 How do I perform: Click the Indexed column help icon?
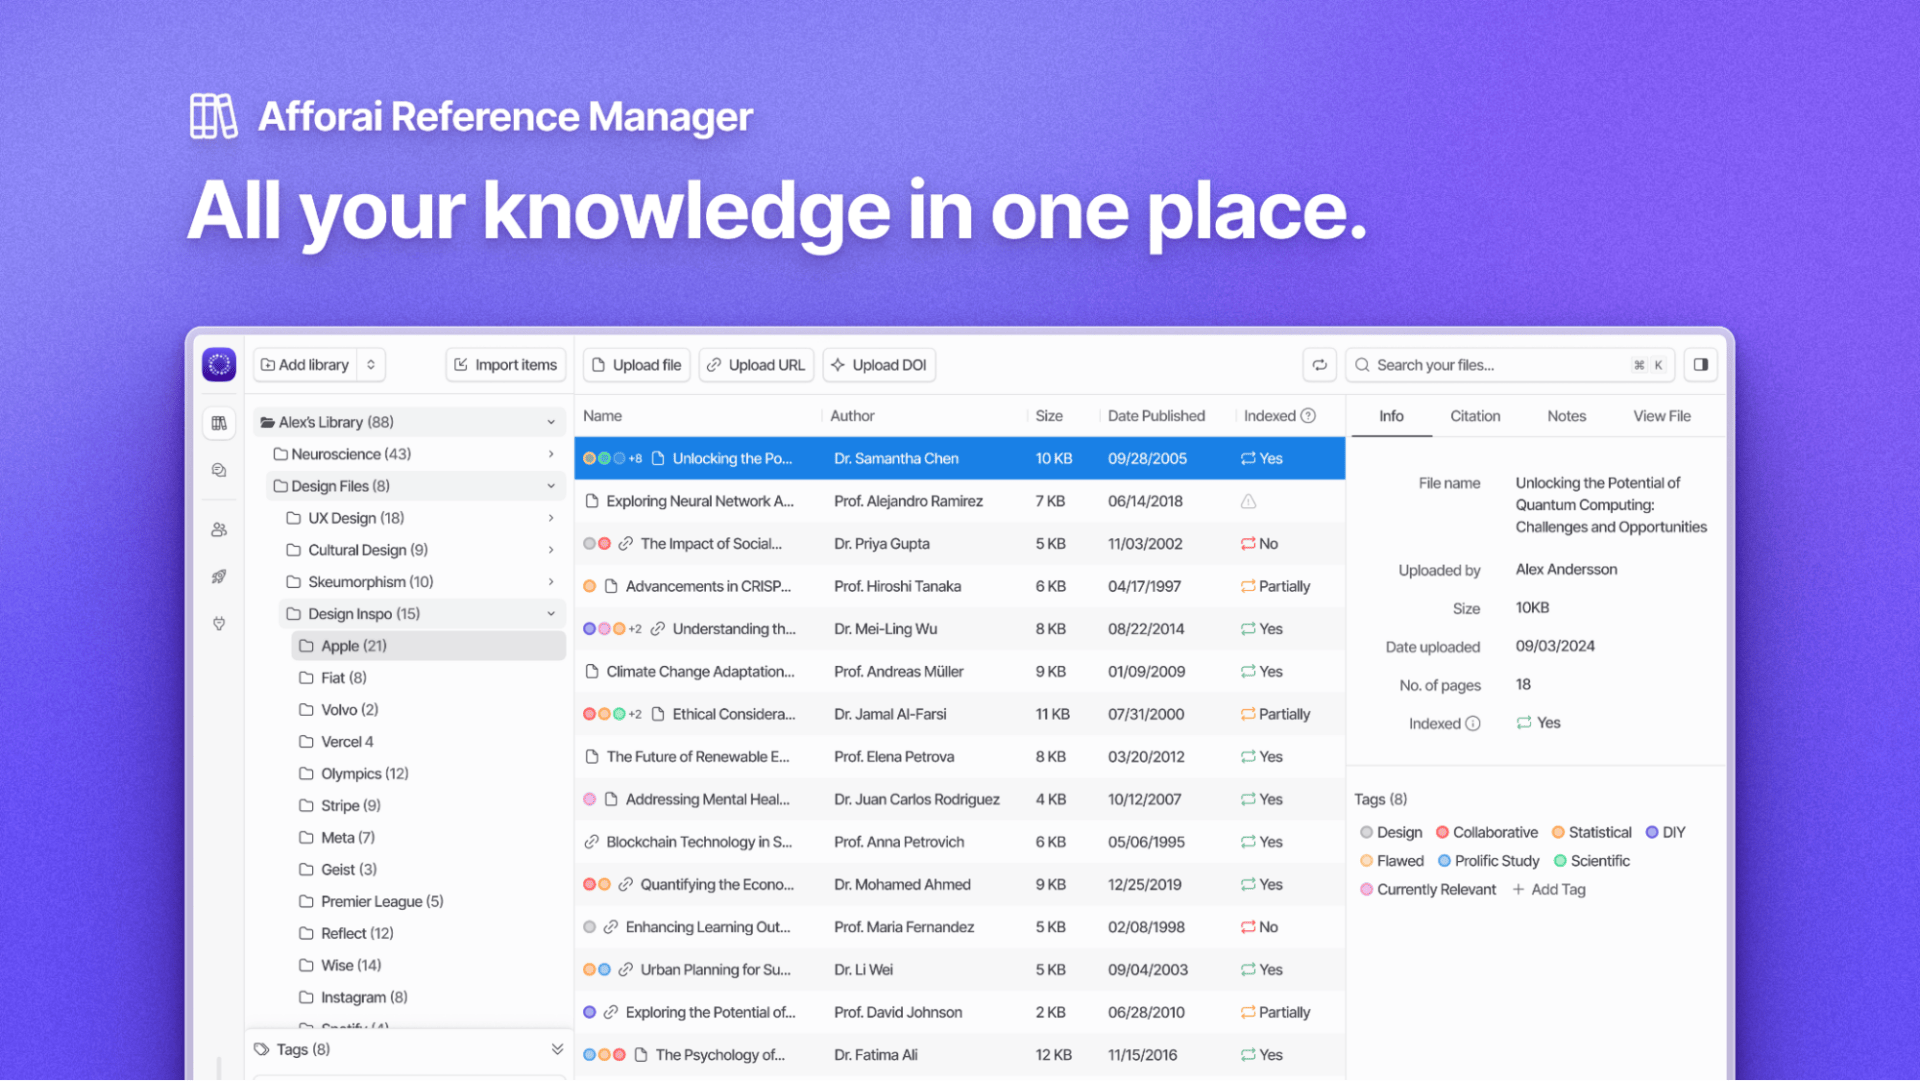[1308, 416]
